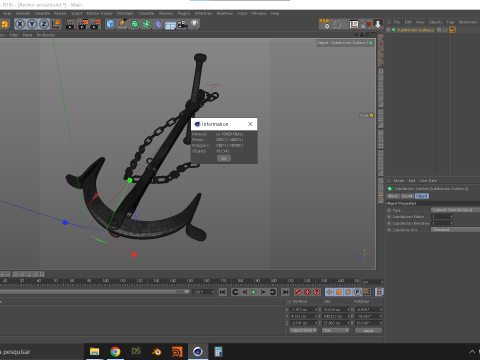Click OK in the Information dialog
Image resolution: width=480 pixels, height=360 pixels.
click(224, 158)
